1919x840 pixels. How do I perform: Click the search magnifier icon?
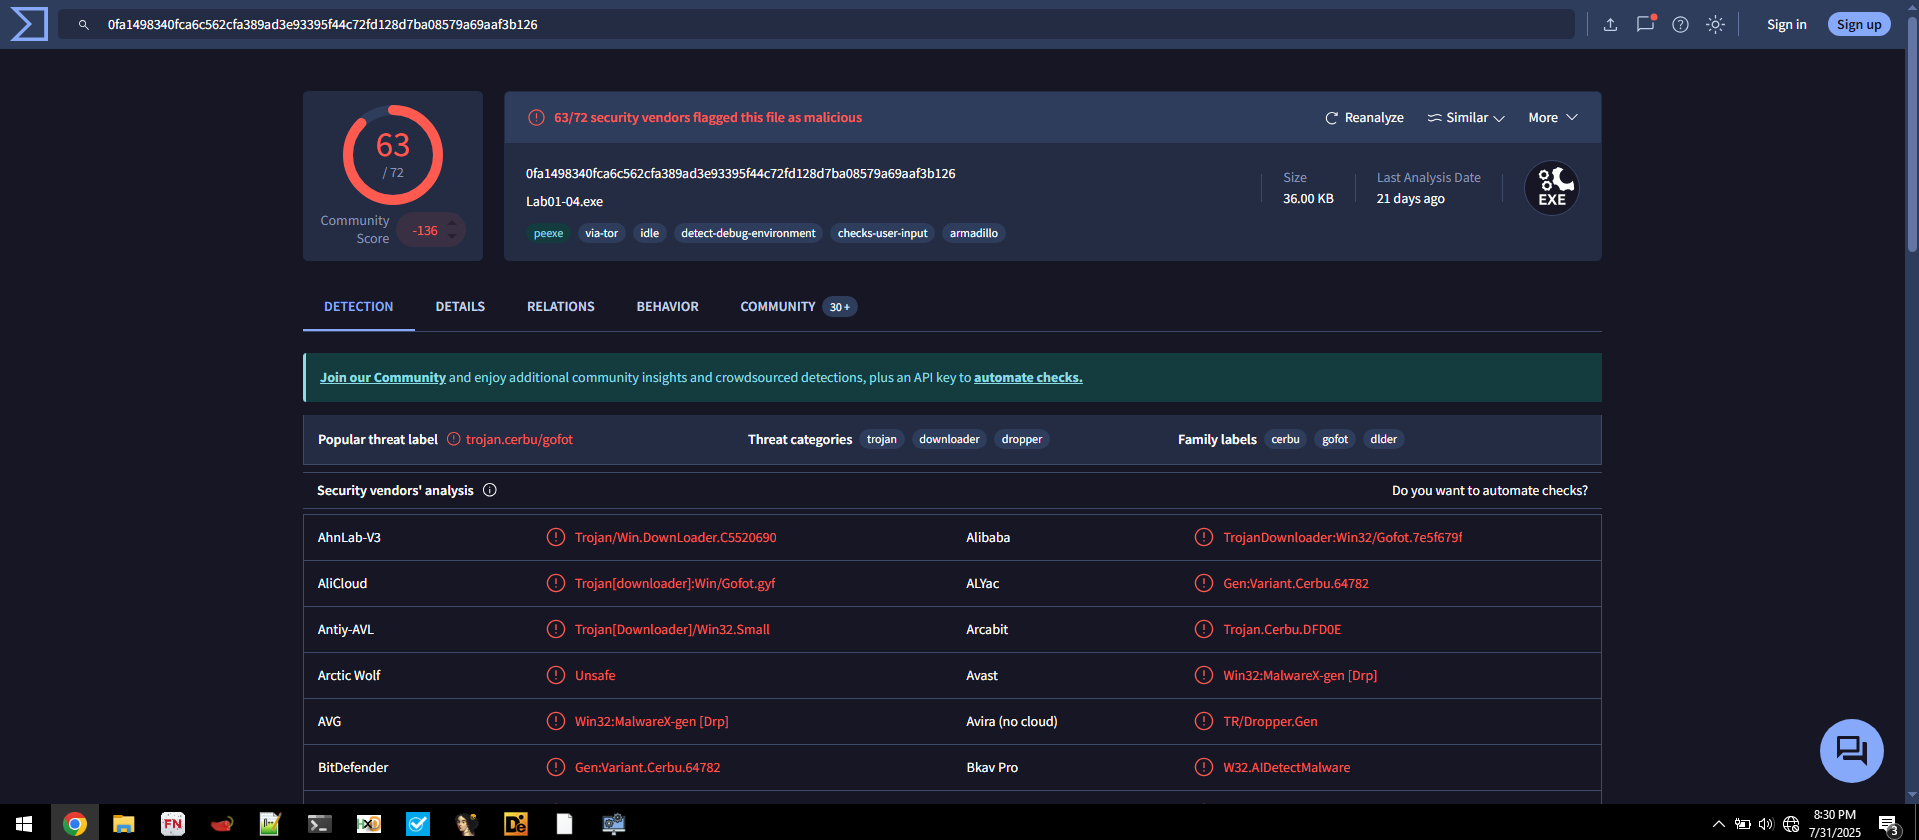click(84, 25)
